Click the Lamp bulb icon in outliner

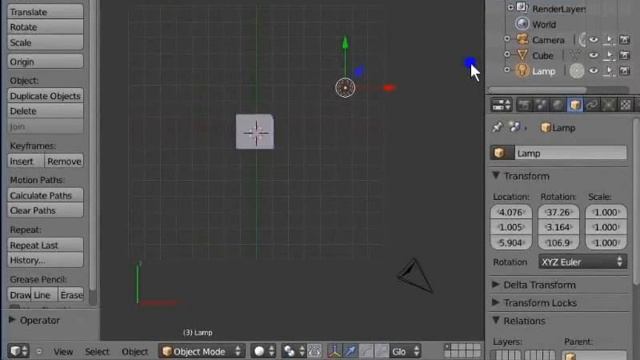coord(522,71)
